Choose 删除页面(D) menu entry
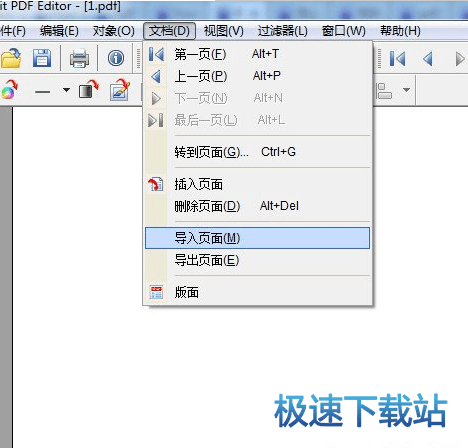The height and width of the screenshot is (448, 468). tap(257, 206)
